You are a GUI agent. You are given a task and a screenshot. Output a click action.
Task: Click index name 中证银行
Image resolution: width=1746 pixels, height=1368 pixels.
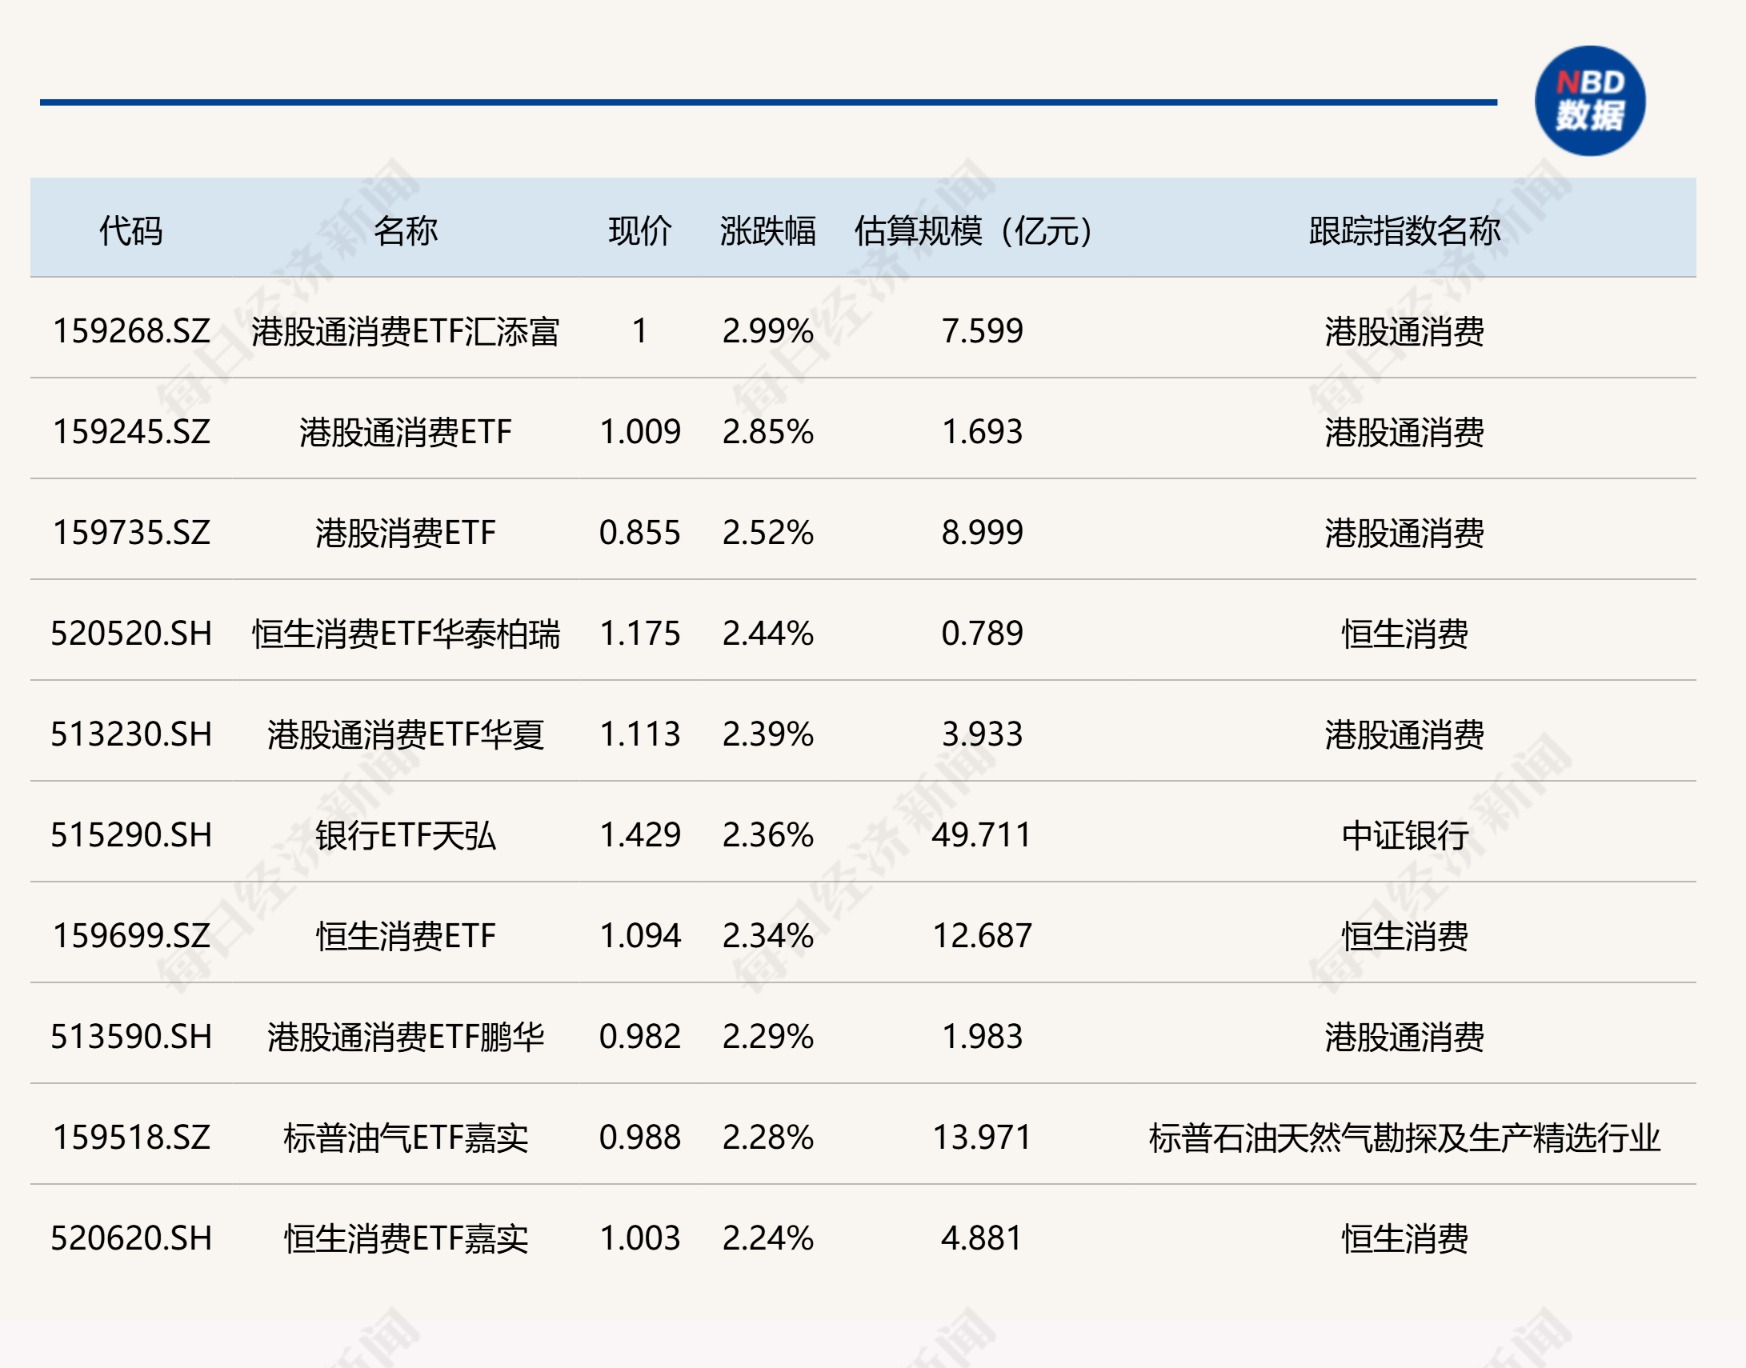(1405, 835)
